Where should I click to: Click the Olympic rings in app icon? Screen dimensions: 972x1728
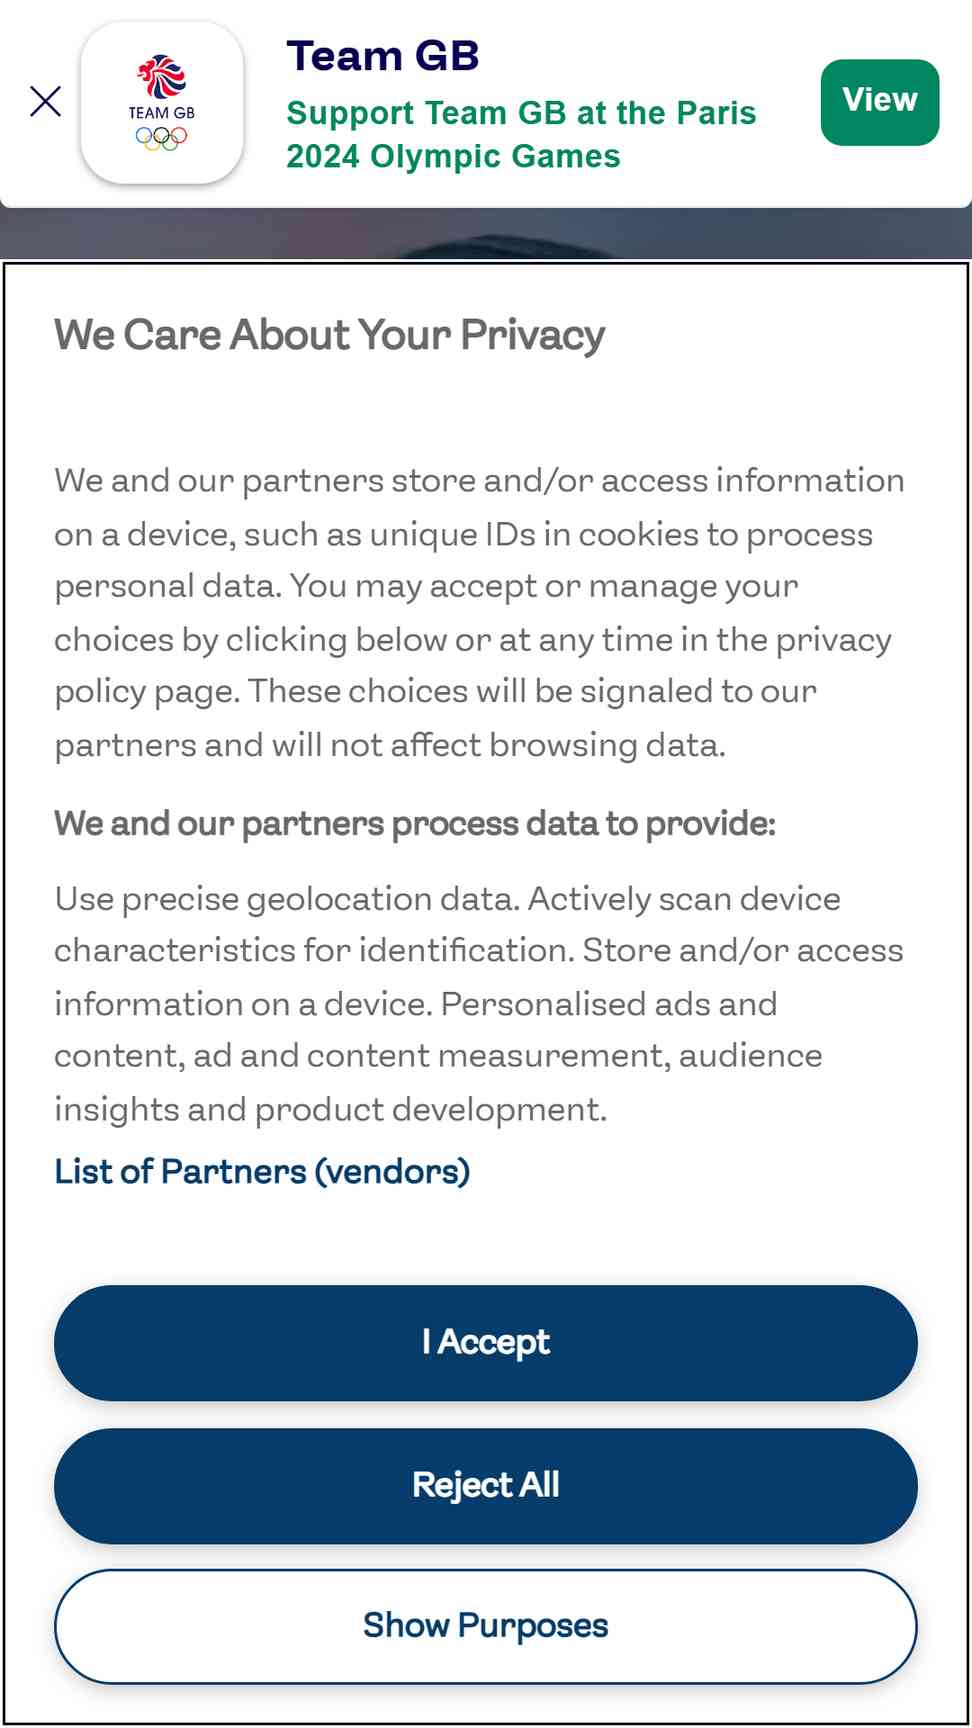tap(162, 138)
